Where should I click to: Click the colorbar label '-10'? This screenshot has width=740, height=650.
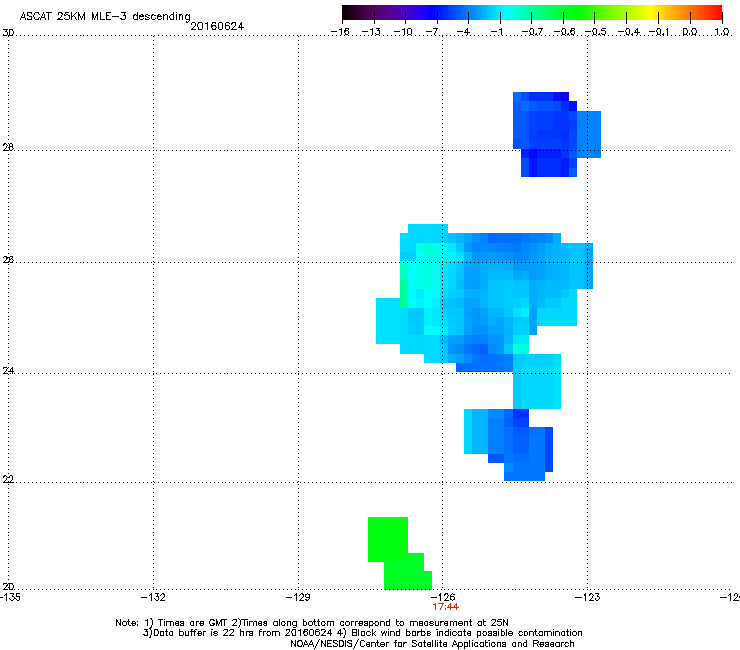pos(403,32)
